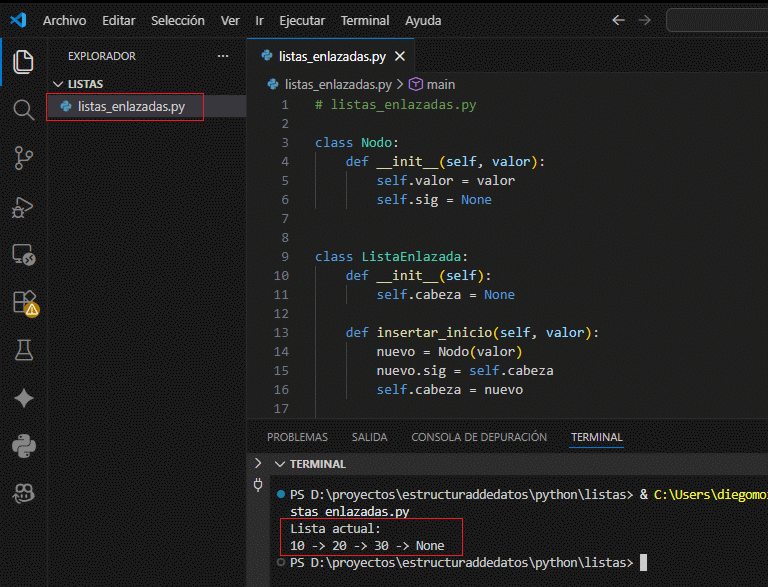Open the Extensions view icon
The image size is (768, 587).
23,302
